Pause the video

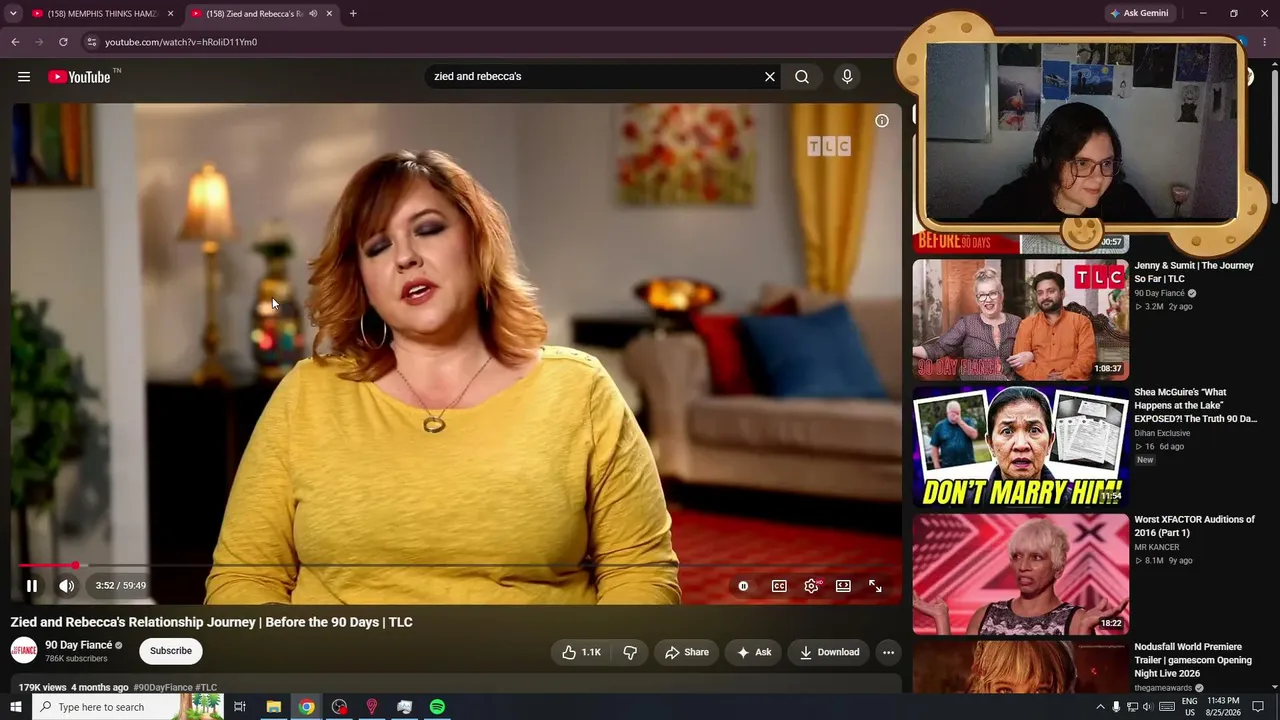pos(32,586)
